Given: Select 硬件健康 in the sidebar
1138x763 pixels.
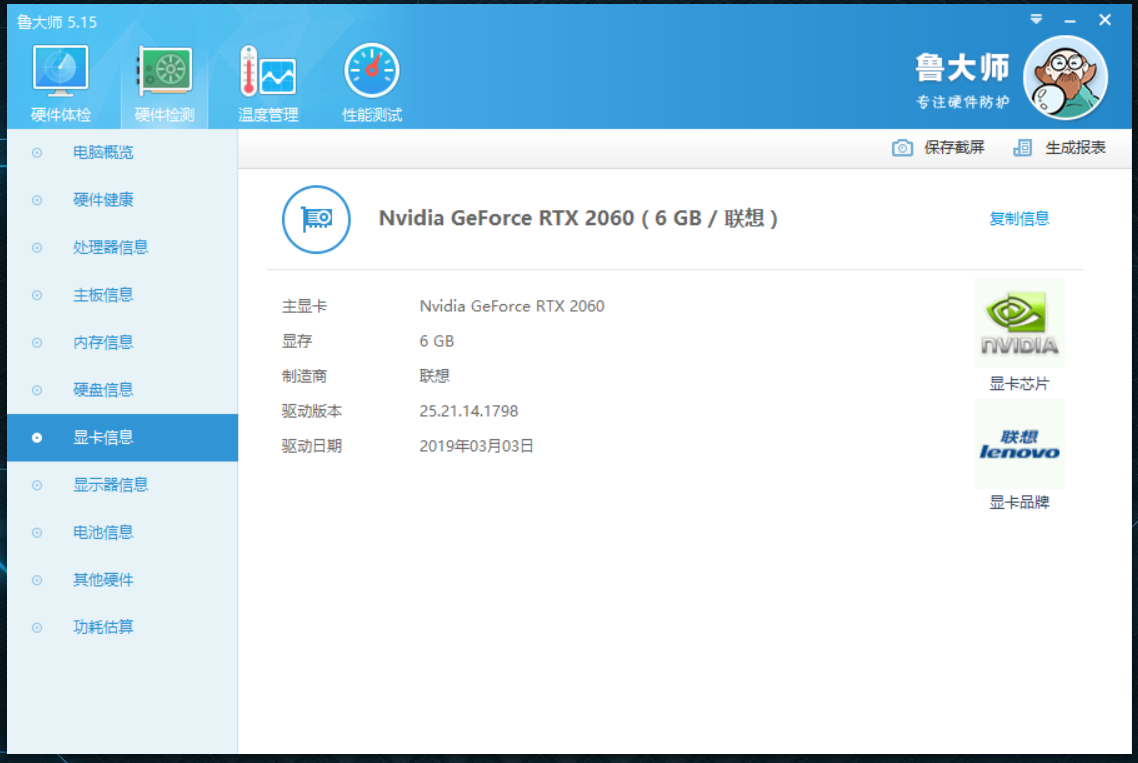Looking at the screenshot, I should (123, 200).
